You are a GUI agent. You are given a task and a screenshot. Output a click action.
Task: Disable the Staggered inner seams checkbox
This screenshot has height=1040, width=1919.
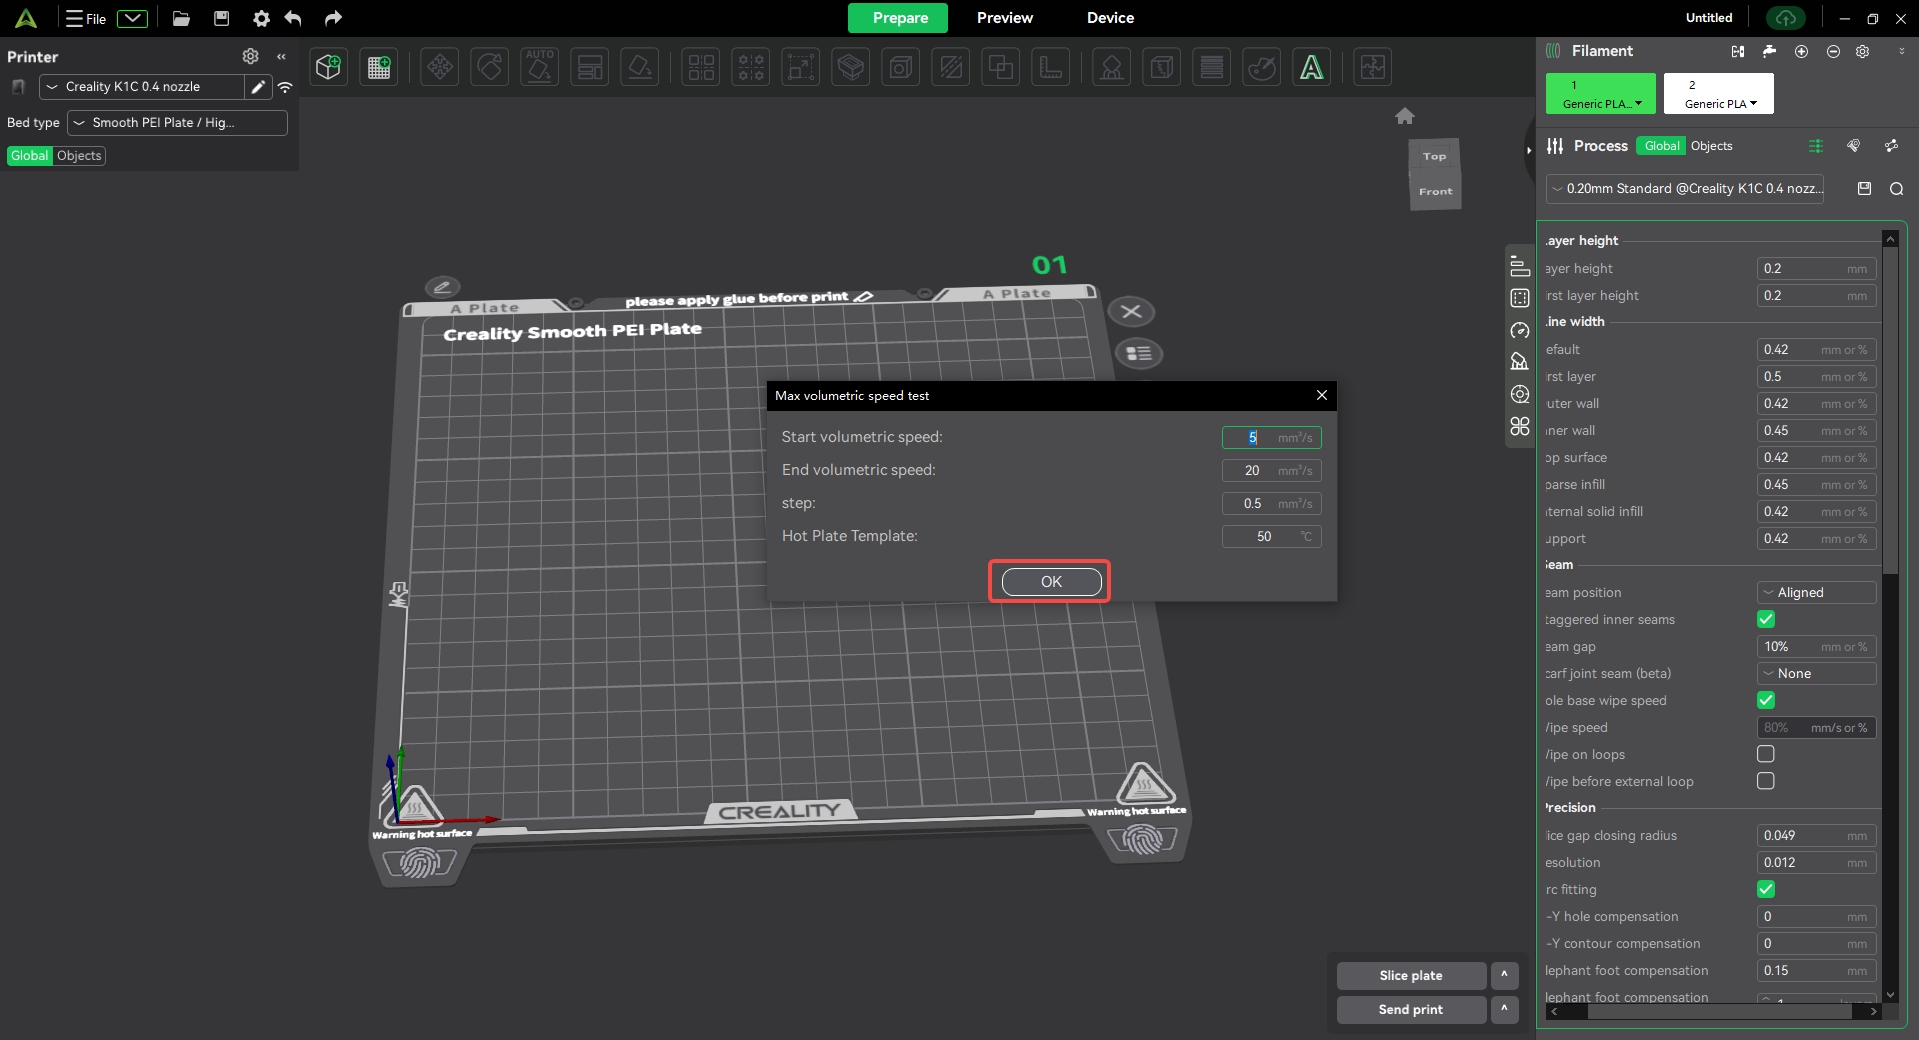coord(1766,620)
